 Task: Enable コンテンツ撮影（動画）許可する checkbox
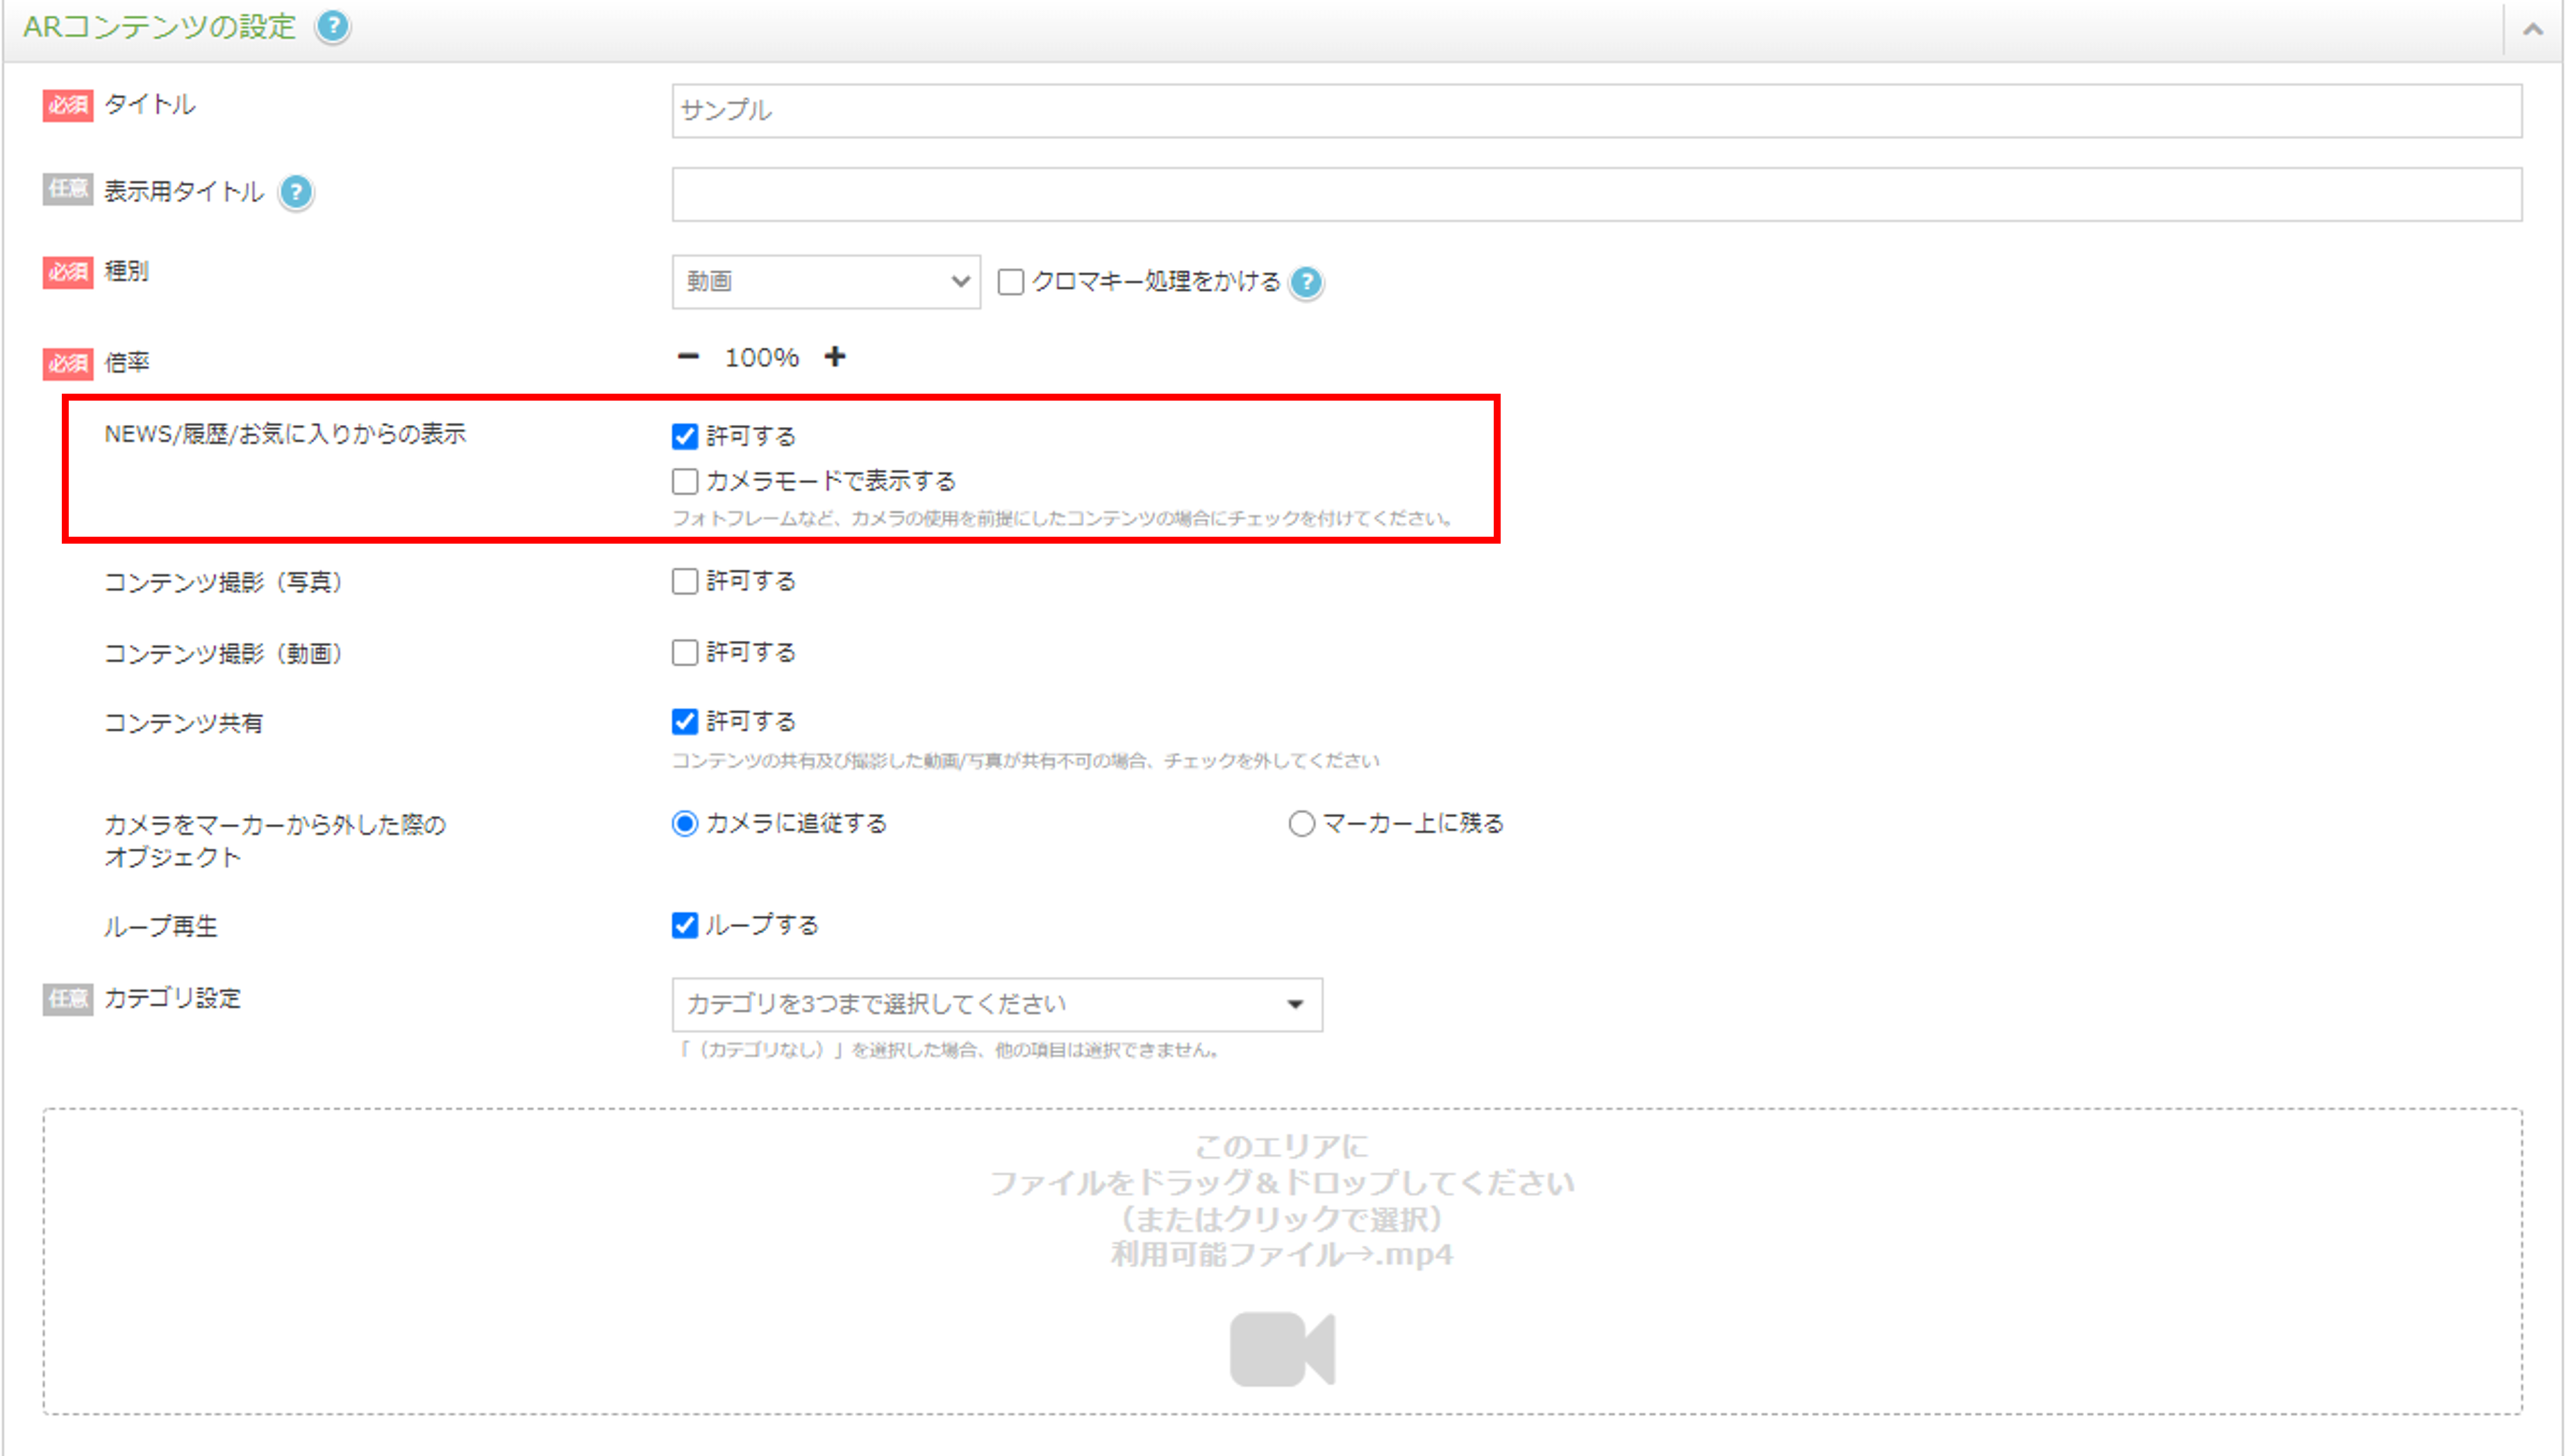[x=681, y=652]
